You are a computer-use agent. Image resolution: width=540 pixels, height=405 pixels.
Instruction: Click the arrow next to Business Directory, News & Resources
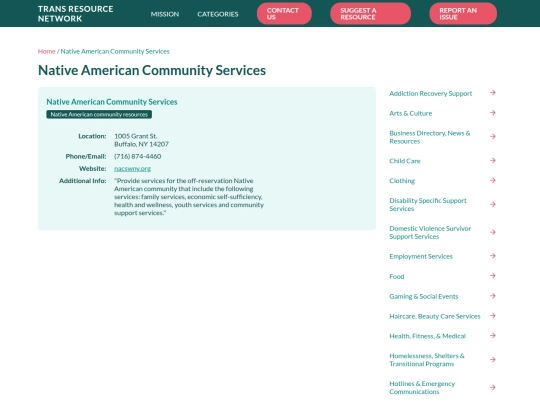point(493,137)
